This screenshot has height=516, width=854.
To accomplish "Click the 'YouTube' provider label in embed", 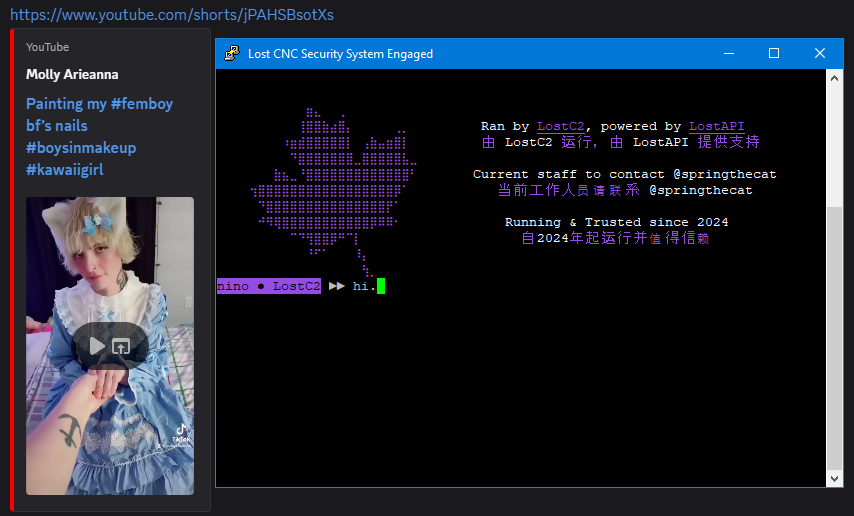I will pyautogui.click(x=47, y=47).
